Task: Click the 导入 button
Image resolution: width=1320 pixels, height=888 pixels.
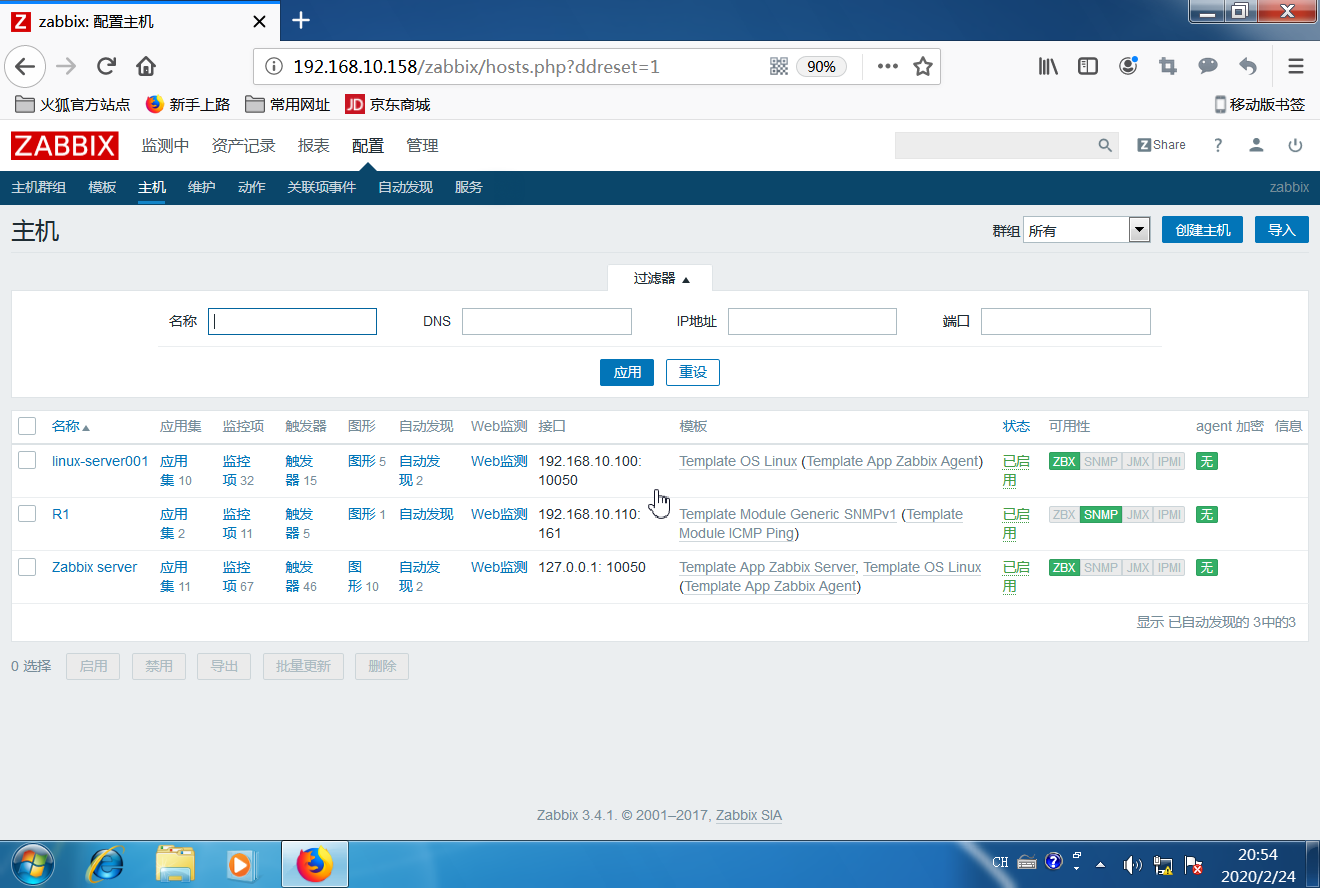Action: [x=1281, y=230]
